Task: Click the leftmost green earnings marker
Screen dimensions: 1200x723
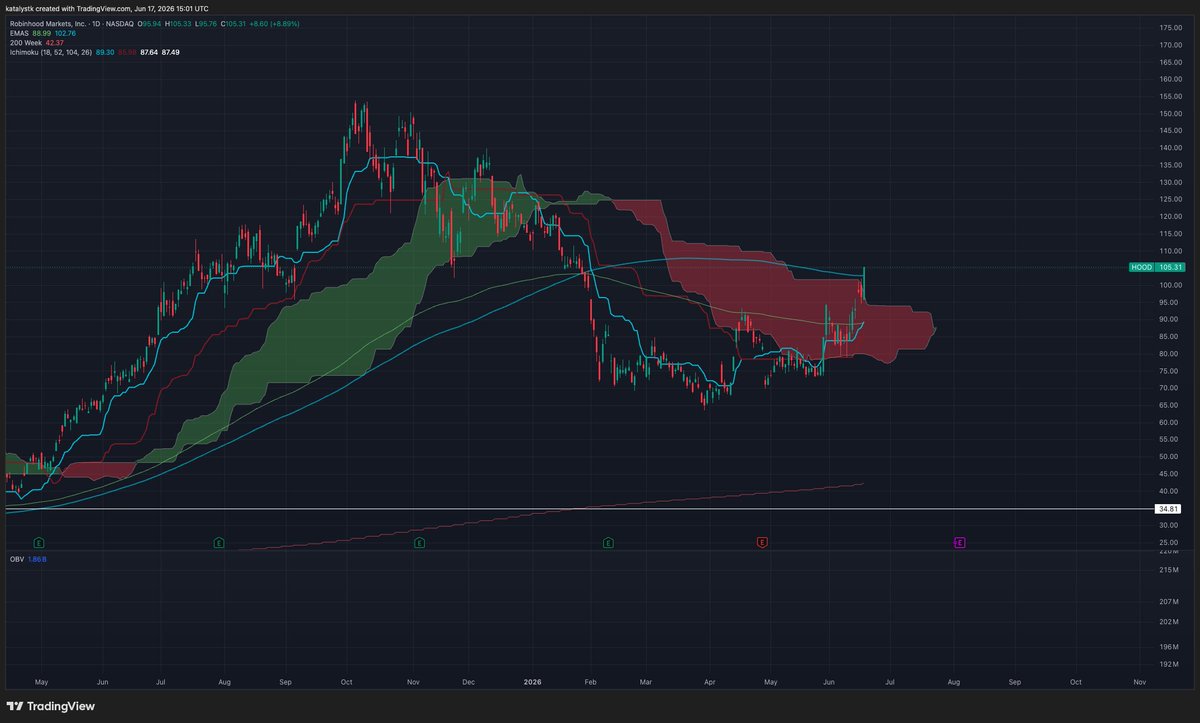Action: [x=40, y=542]
